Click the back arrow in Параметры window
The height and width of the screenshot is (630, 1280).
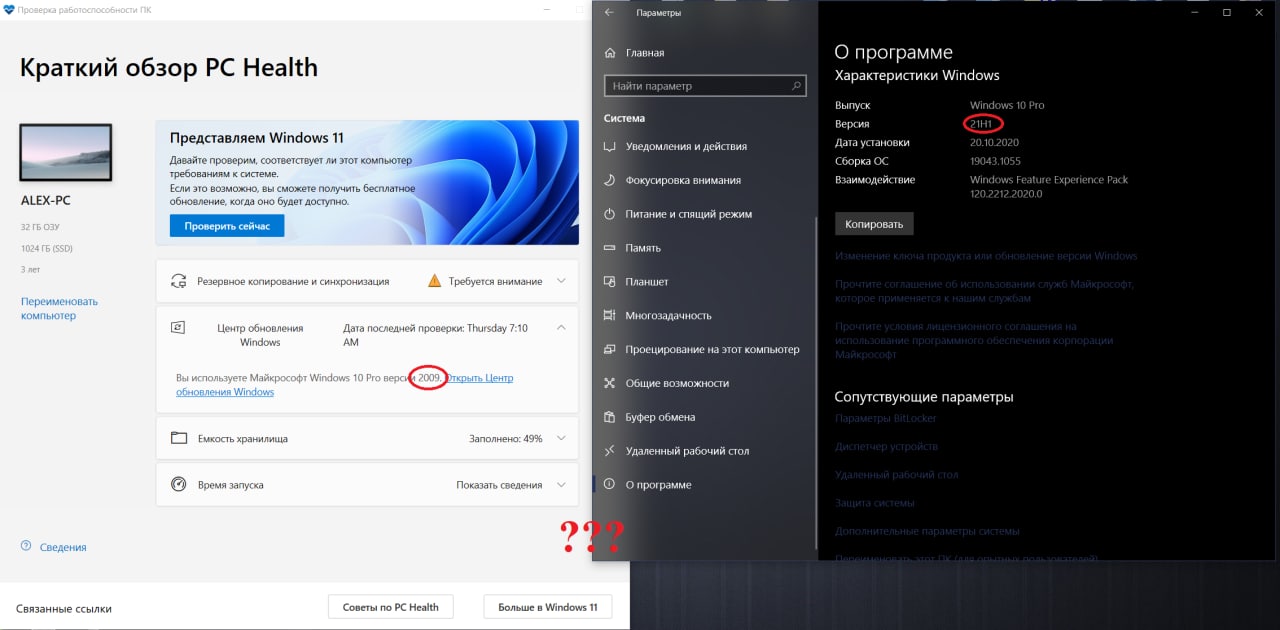(x=610, y=12)
